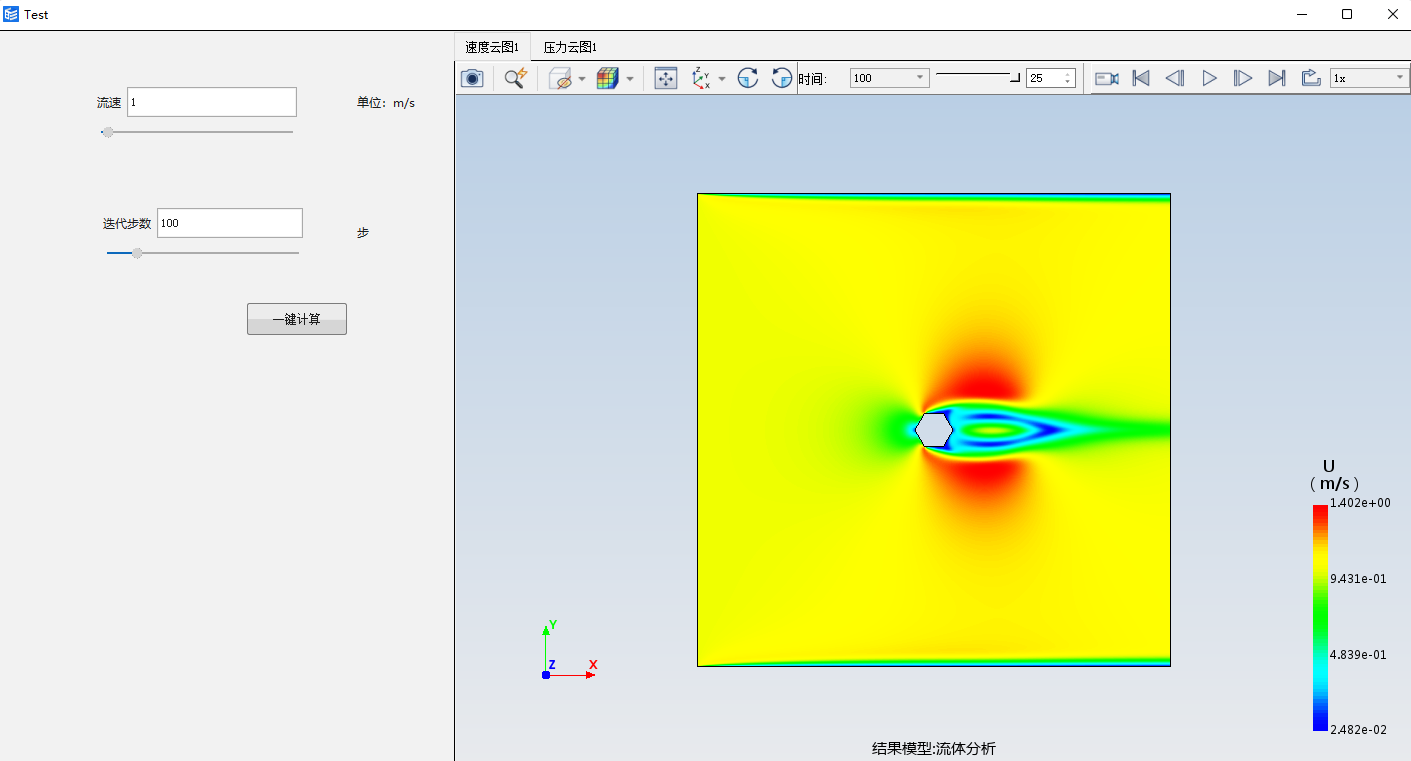Click the legend minimum value 2.482e-02
The image size is (1411, 761).
coord(1358,730)
